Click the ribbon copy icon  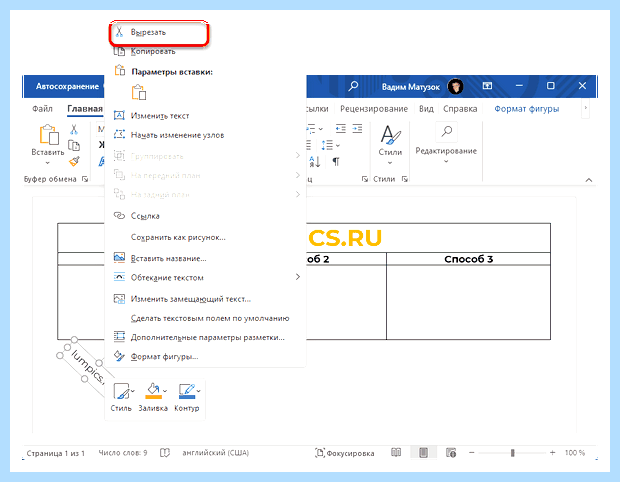tap(74, 146)
